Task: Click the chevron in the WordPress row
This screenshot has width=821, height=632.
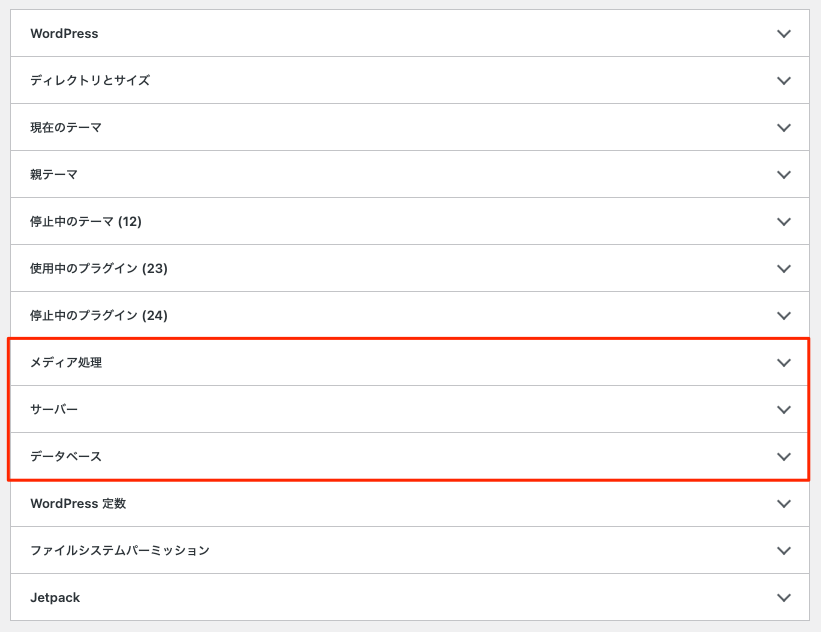Action: click(784, 34)
